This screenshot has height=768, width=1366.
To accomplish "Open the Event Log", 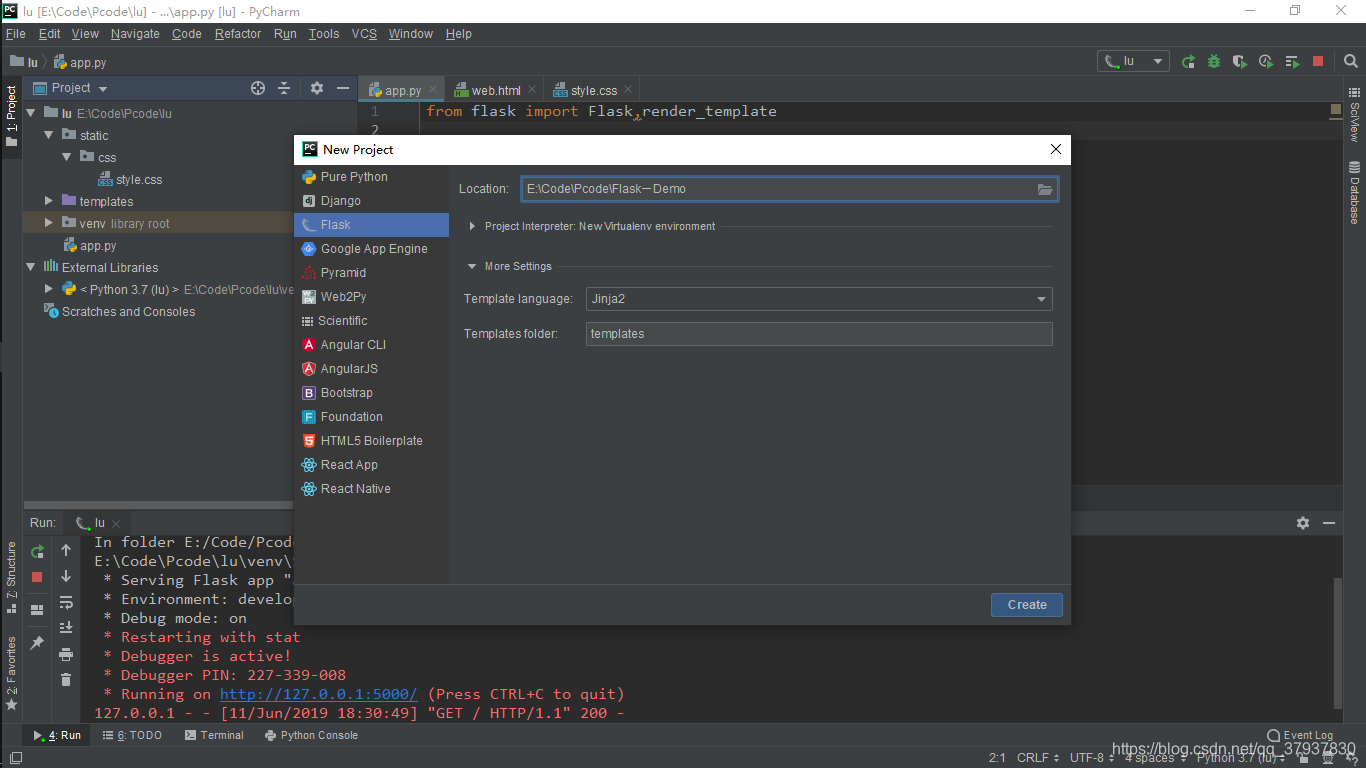I will click(1300, 735).
